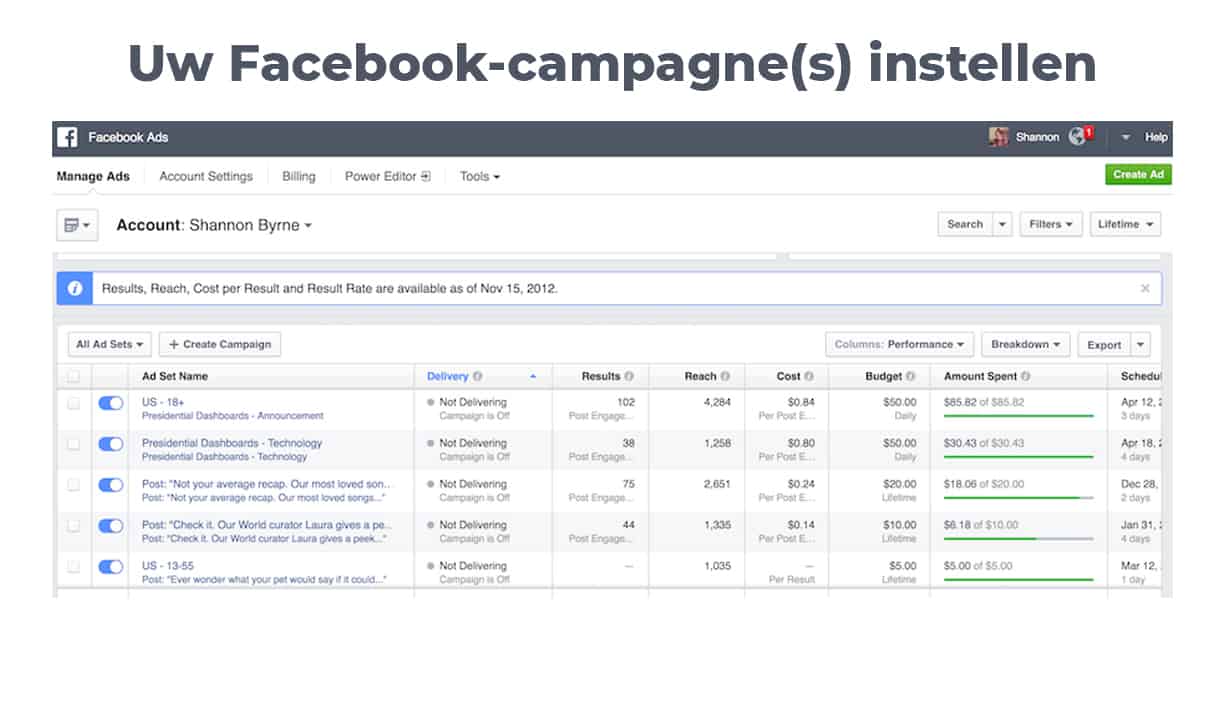This screenshot has width=1224, height=720.
Task: Click the green Create Ad button
Action: (1137, 173)
